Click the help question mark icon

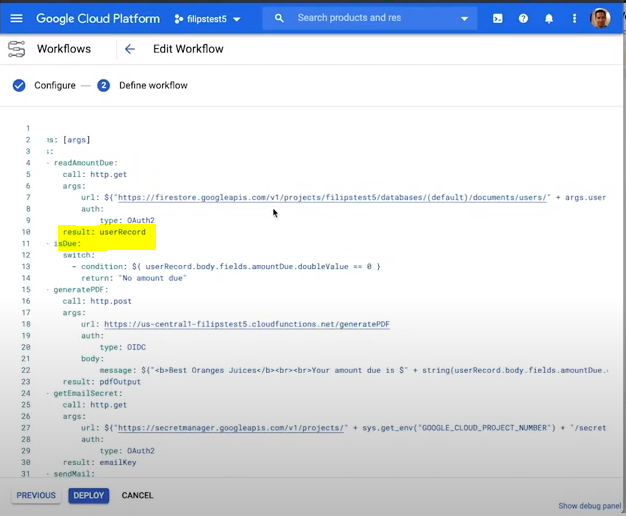pyautogui.click(x=523, y=18)
